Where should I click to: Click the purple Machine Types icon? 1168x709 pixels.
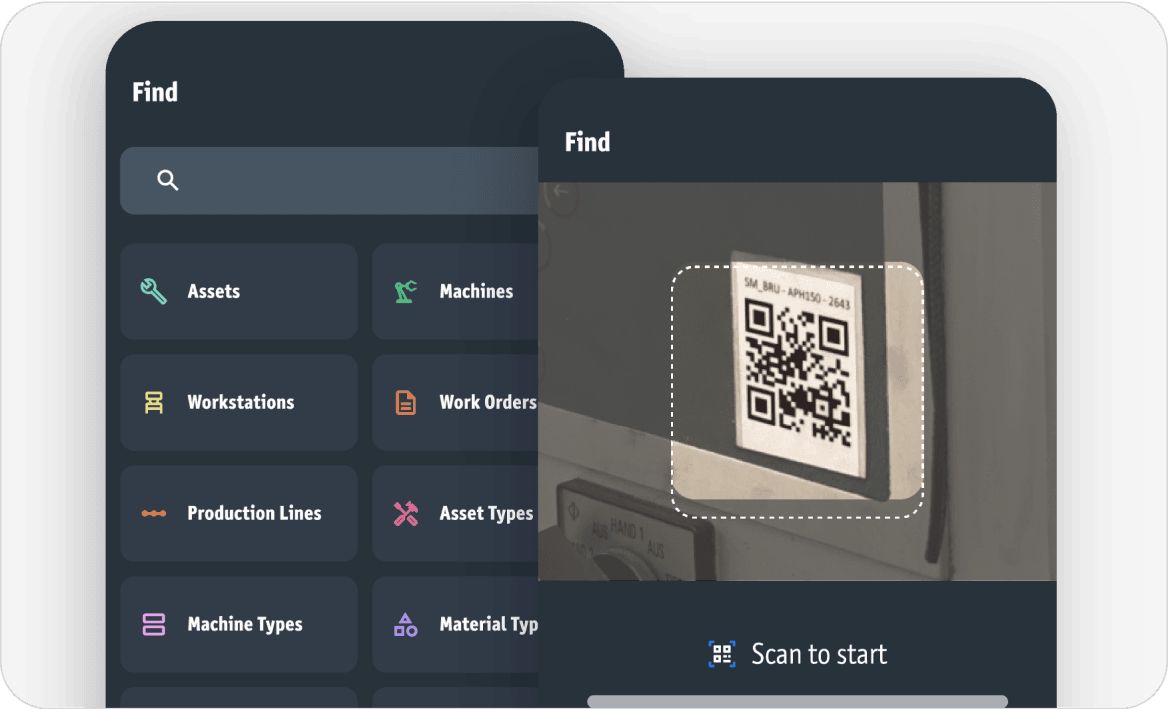pos(153,624)
